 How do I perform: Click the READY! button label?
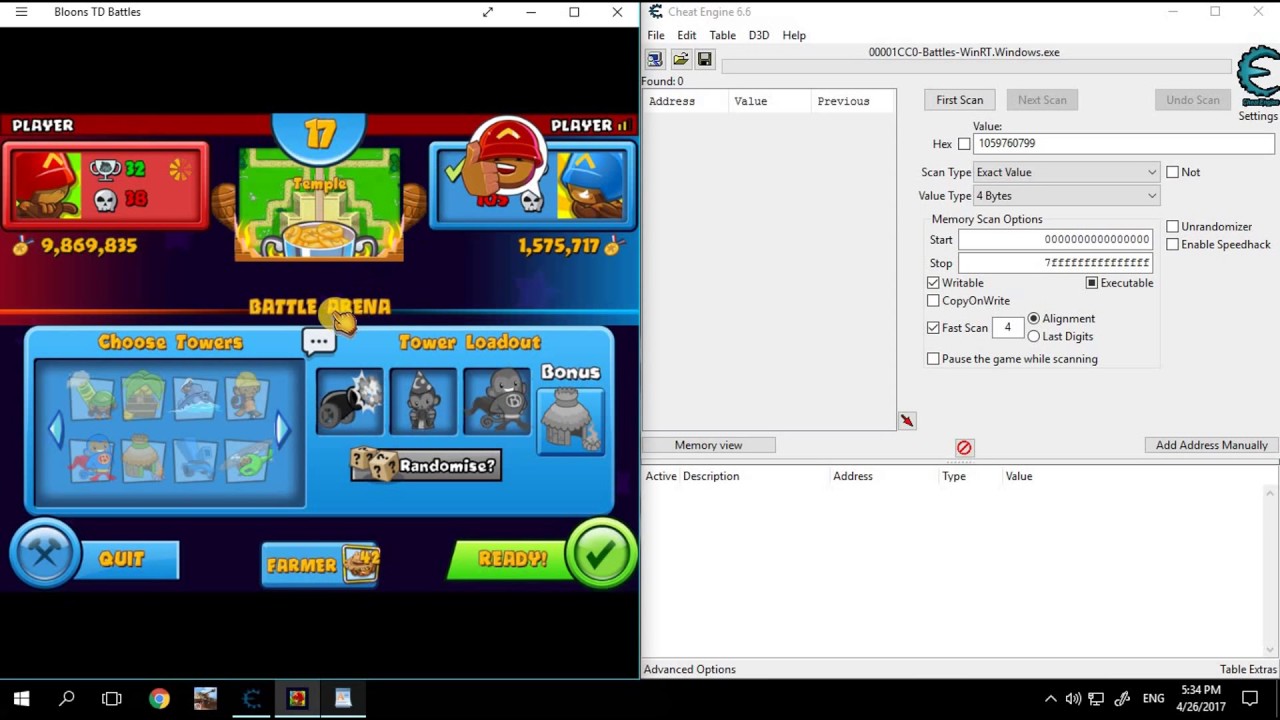(512, 558)
